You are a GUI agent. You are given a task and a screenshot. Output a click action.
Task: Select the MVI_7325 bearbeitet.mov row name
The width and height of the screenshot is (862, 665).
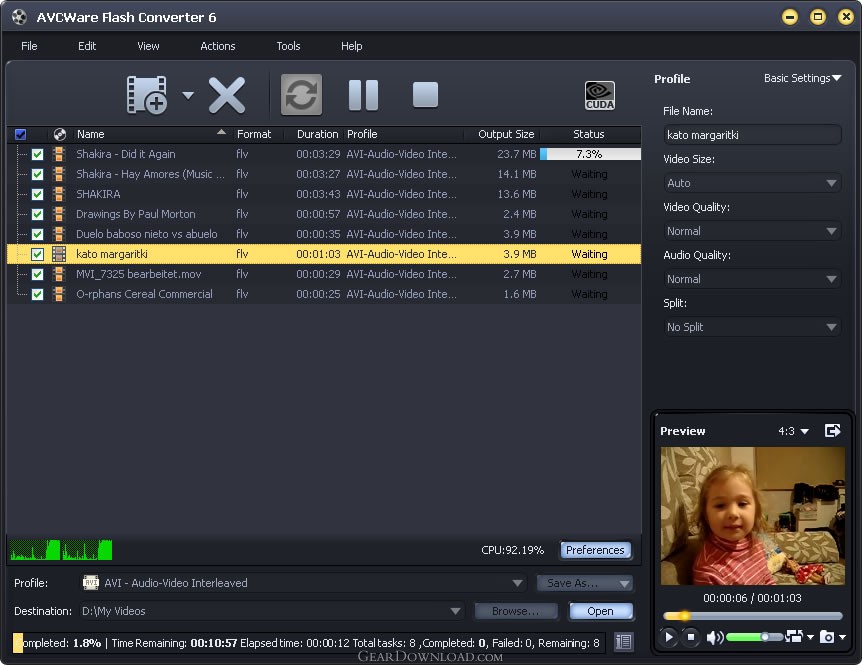point(139,274)
